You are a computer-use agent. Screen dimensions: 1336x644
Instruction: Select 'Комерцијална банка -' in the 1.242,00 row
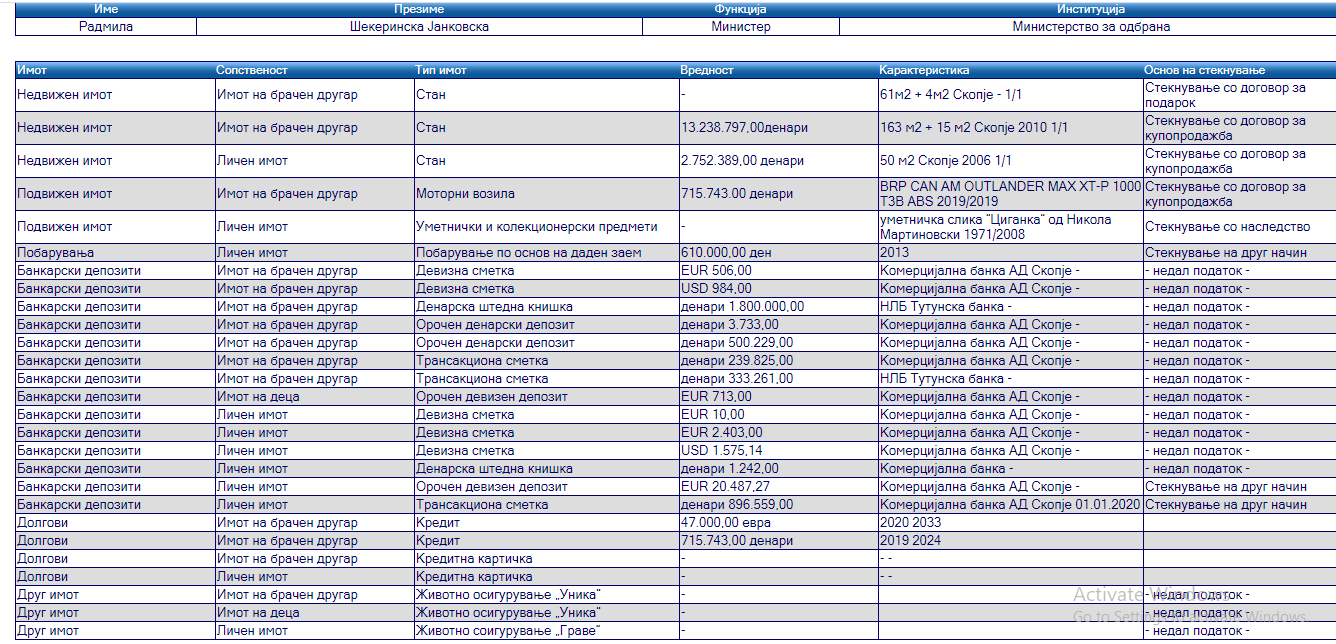[947, 469]
